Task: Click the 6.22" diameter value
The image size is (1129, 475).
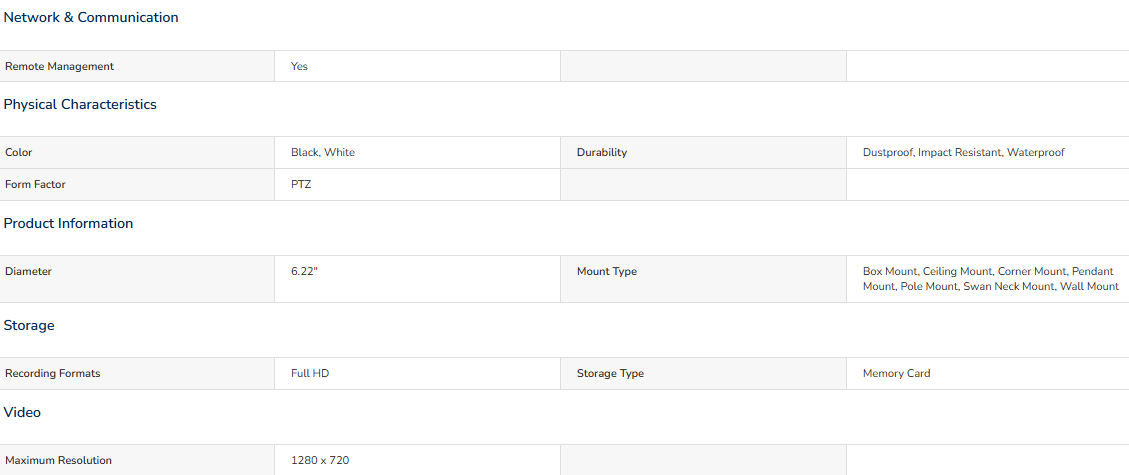Action: pos(304,272)
